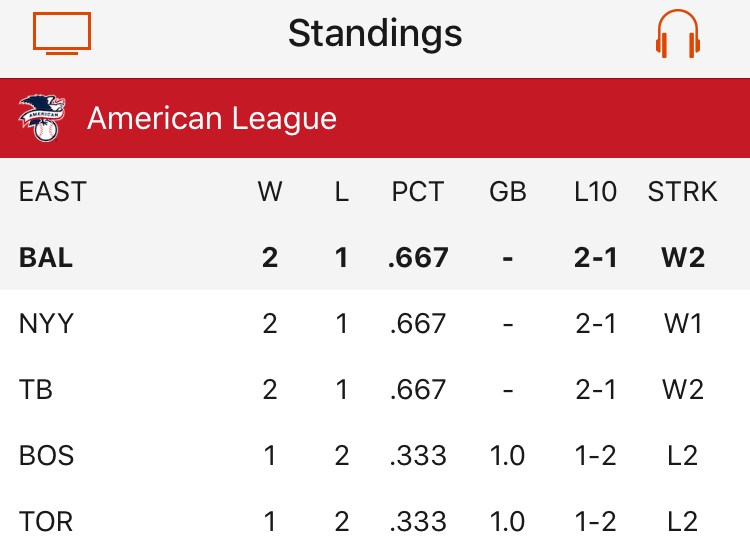Tap the American League logo

click(39, 118)
